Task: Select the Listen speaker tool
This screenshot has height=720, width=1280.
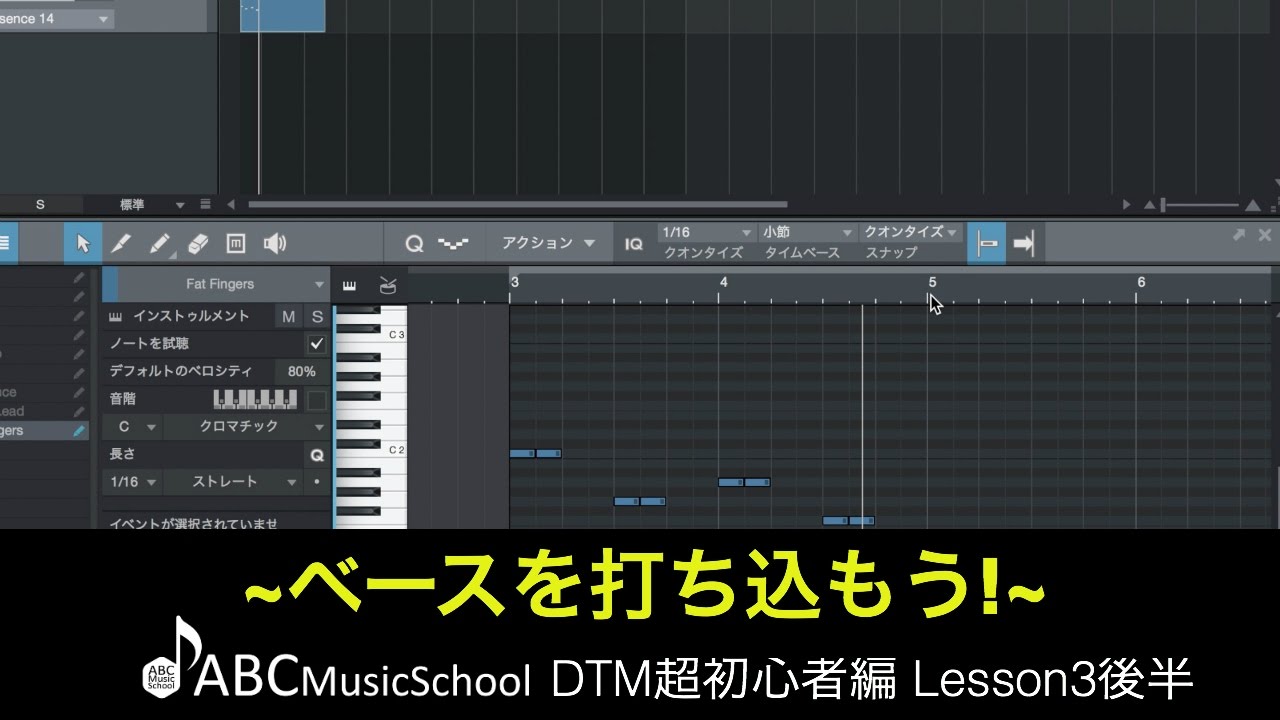Action: (274, 243)
